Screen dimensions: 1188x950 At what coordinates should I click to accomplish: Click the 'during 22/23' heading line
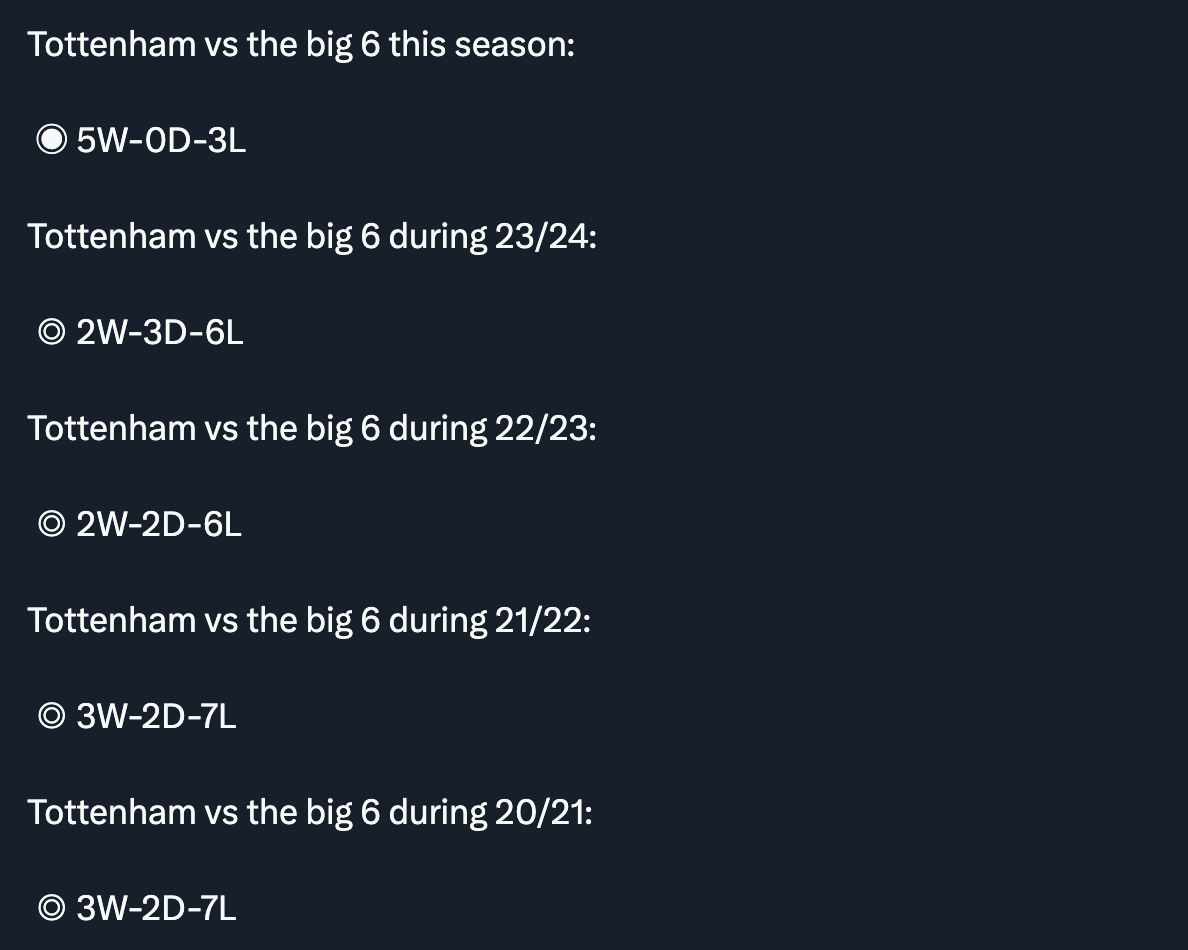[312, 429]
